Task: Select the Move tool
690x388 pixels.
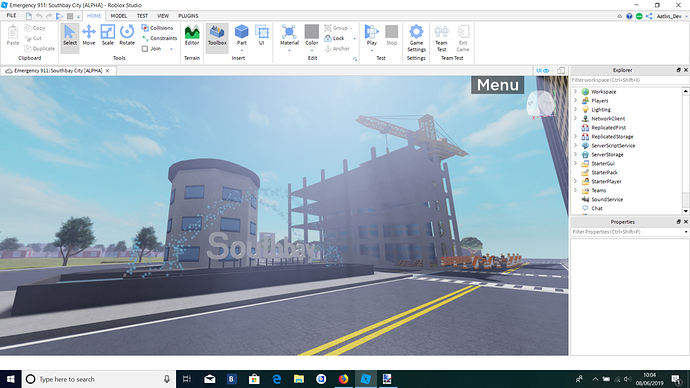Action: click(88, 35)
